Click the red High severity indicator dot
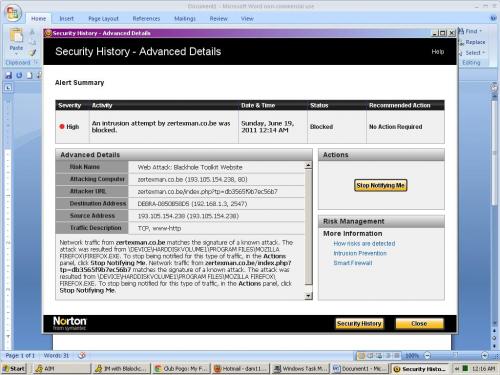The width and height of the screenshot is (500, 375). [62, 127]
